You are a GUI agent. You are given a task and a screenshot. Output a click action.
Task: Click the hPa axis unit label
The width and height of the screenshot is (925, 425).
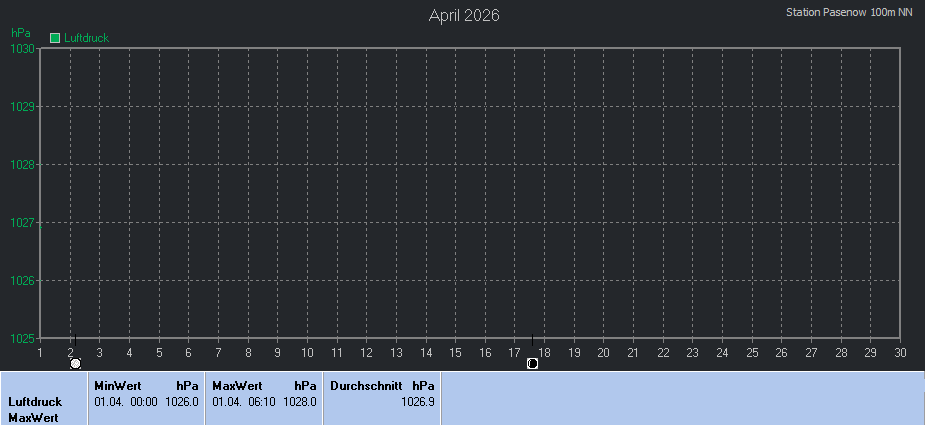[x=20, y=33]
